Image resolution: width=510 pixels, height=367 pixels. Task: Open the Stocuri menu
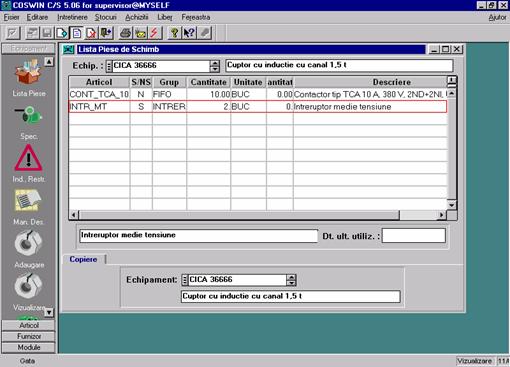coord(106,17)
